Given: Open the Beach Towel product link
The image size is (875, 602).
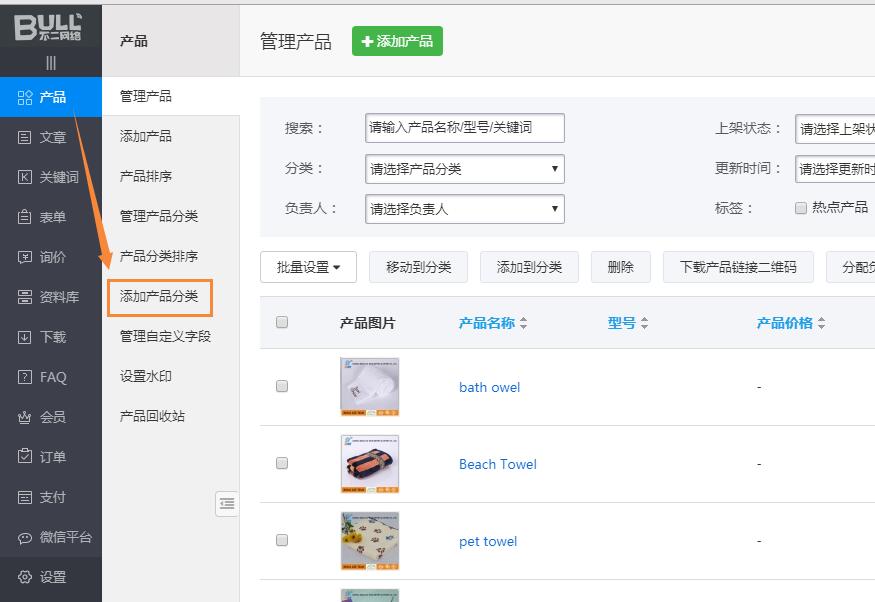Looking at the screenshot, I should click(x=497, y=464).
